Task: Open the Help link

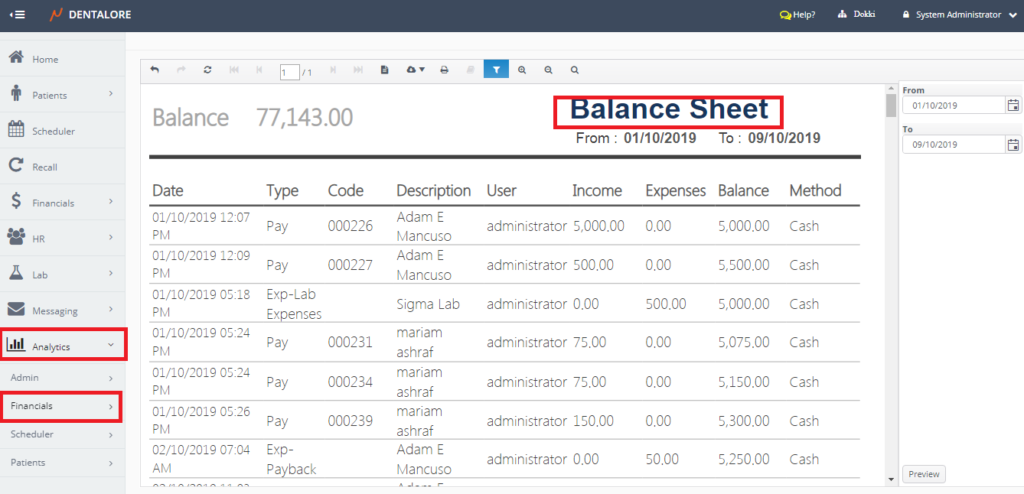Action: coord(797,15)
